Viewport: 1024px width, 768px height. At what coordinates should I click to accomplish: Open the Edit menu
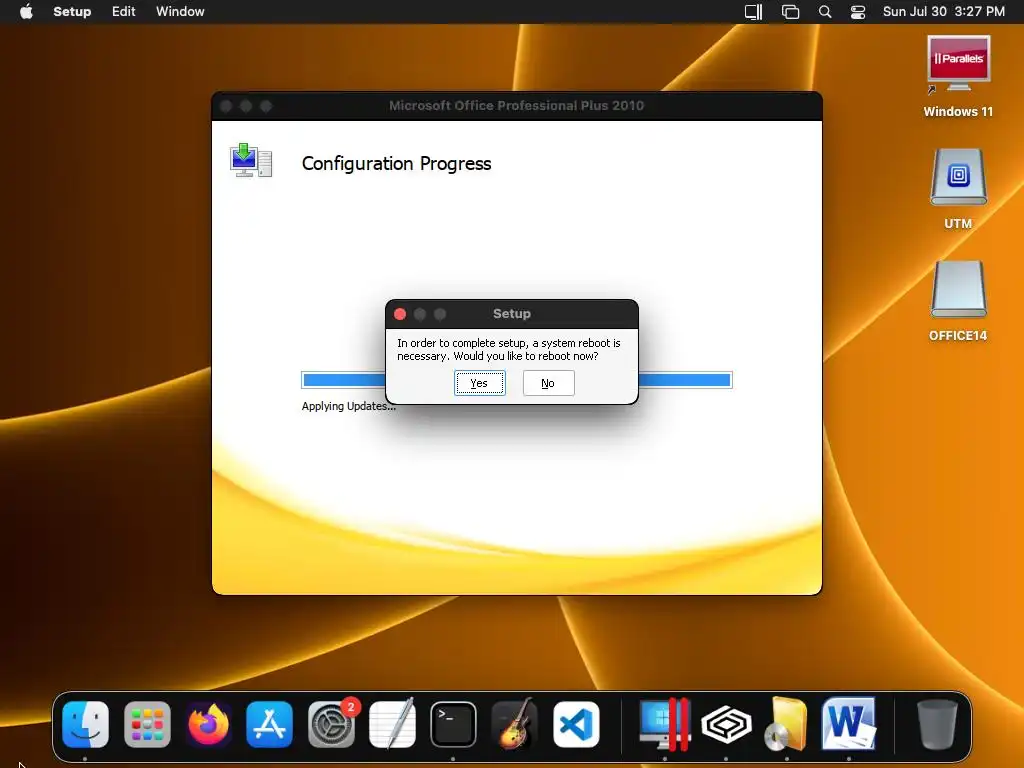[x=123, y=11]
